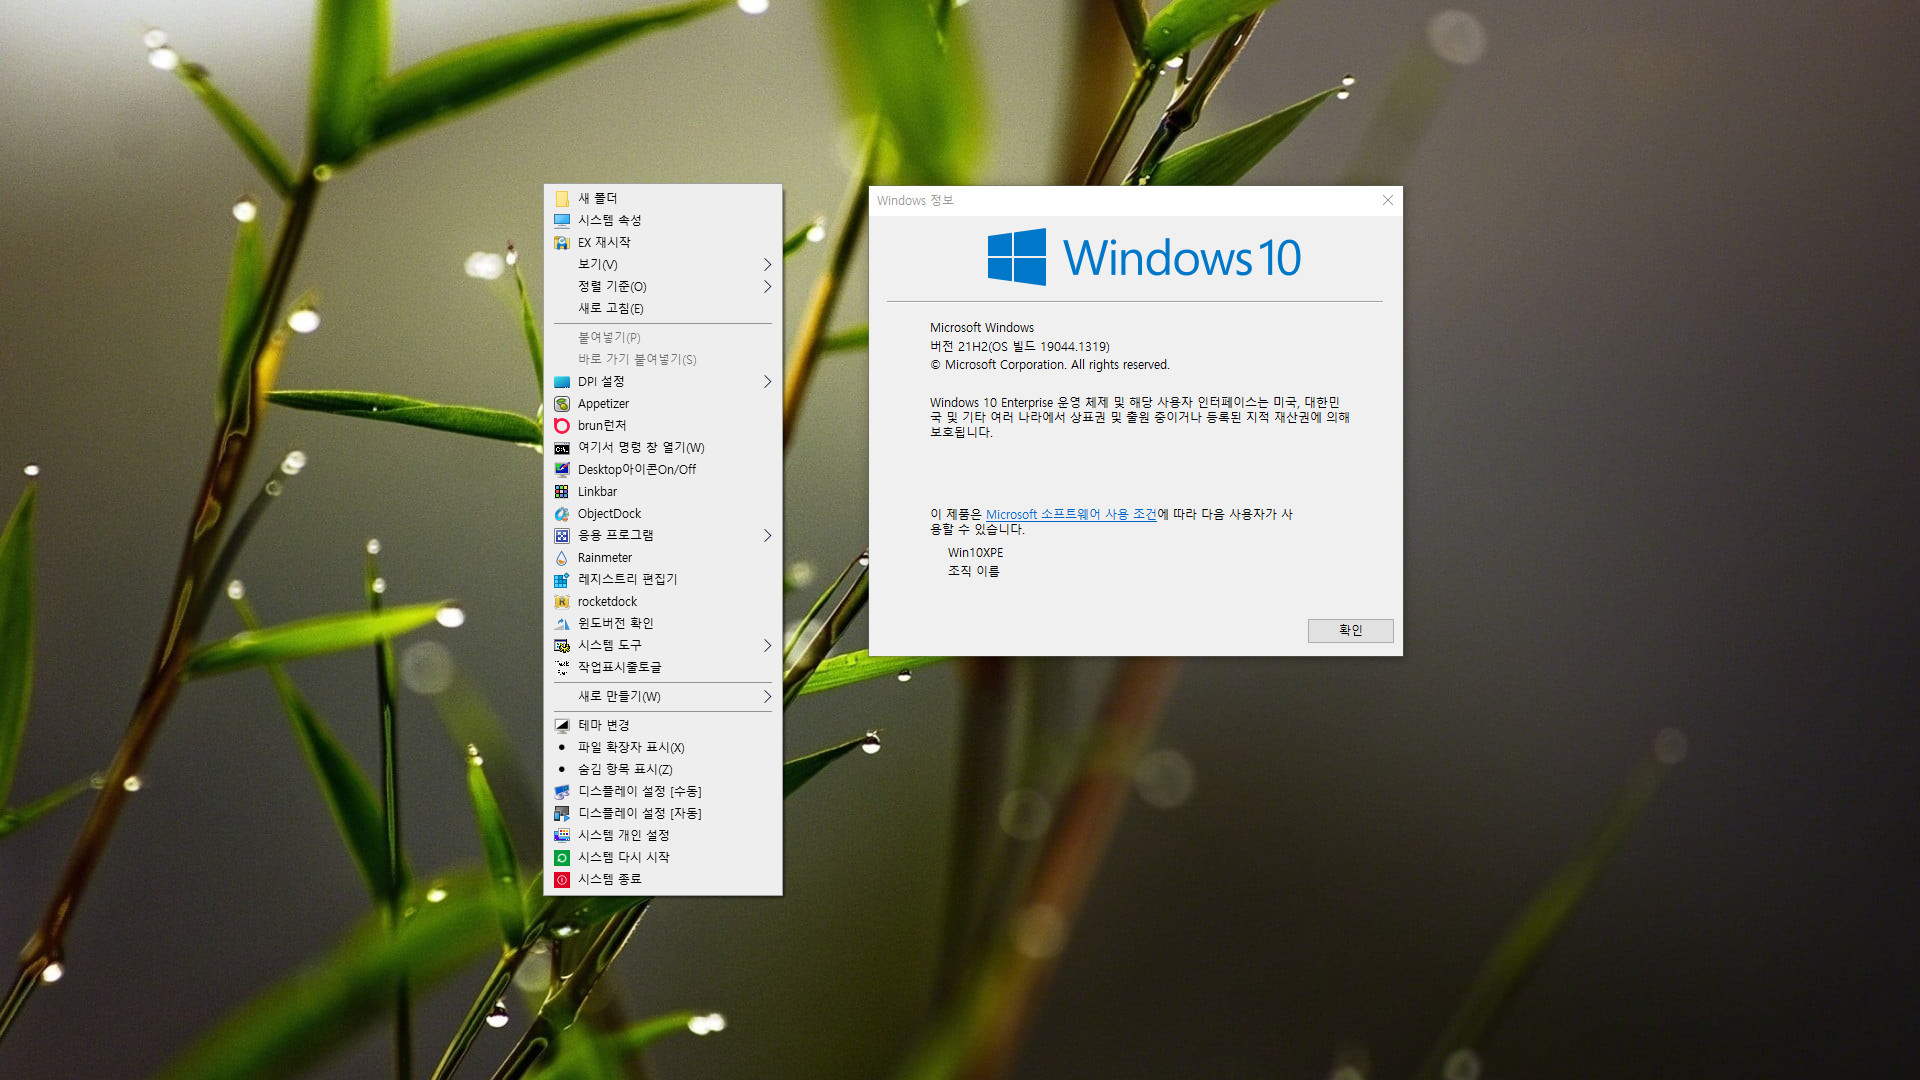
Task: Click the brun런처 red circle icon
Action: click(x=562, y=426)
